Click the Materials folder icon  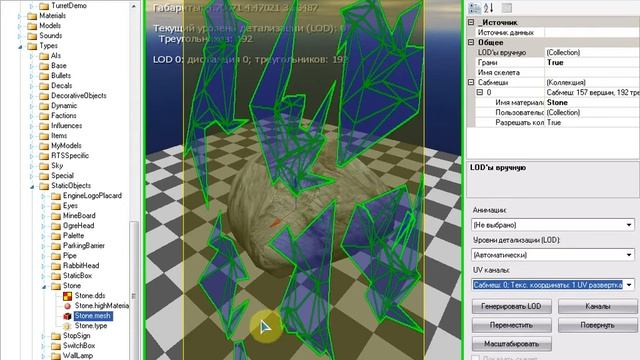[32, 16]
